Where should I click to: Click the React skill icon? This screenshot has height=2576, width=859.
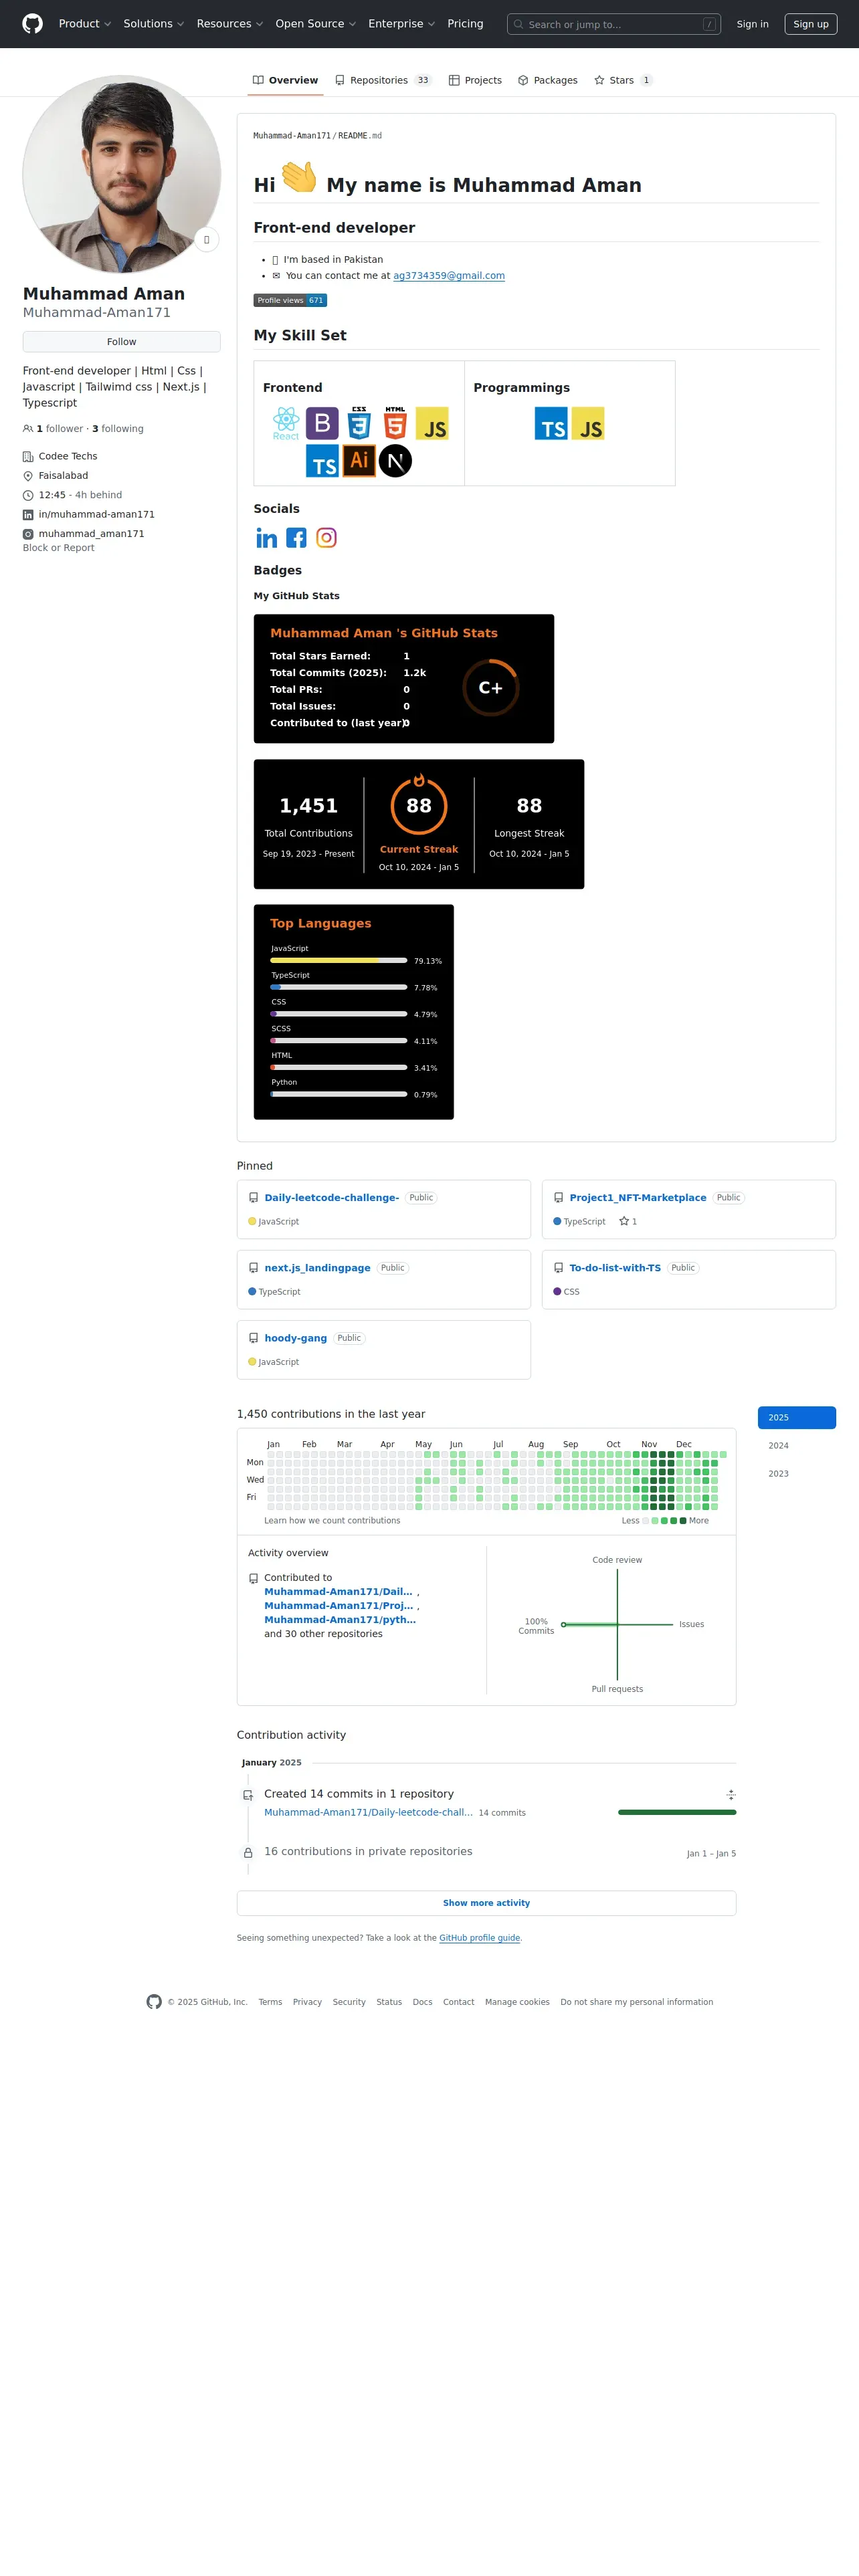click(286, 424)
